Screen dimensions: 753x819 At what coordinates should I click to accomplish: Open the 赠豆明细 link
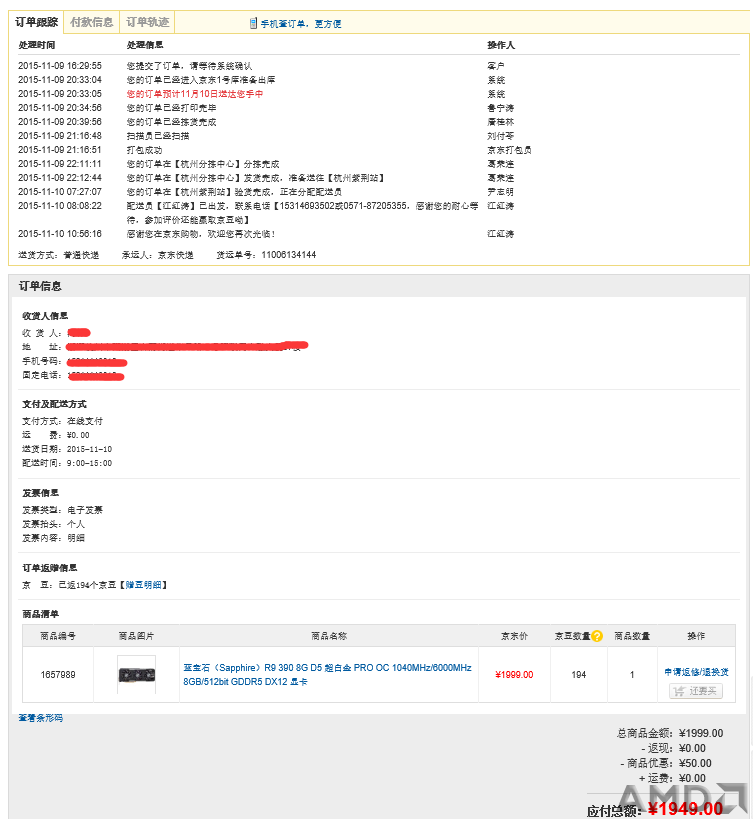pos(144,585)
